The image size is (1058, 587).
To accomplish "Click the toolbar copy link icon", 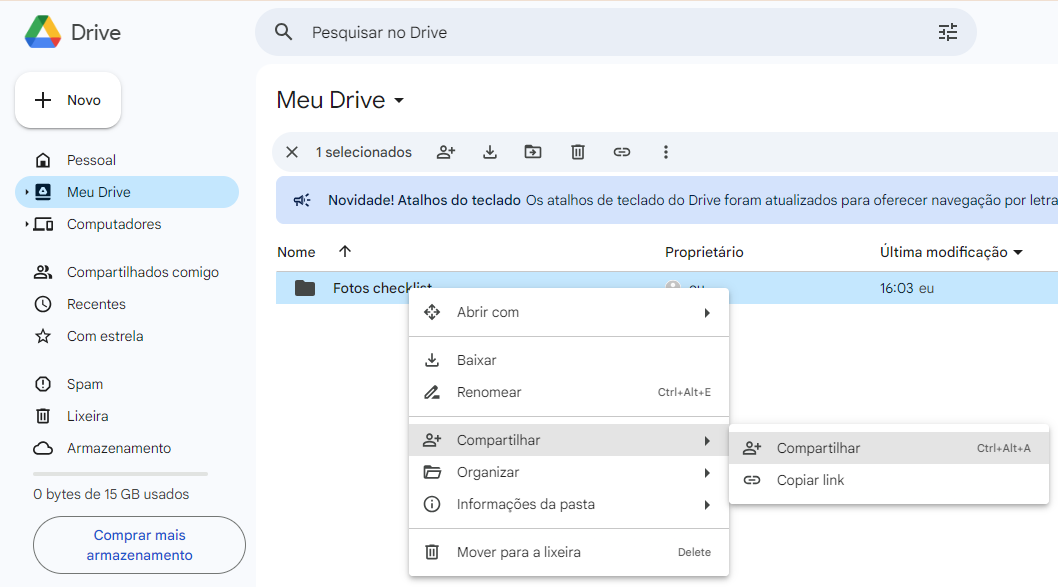I will click(x=621, y=152).
